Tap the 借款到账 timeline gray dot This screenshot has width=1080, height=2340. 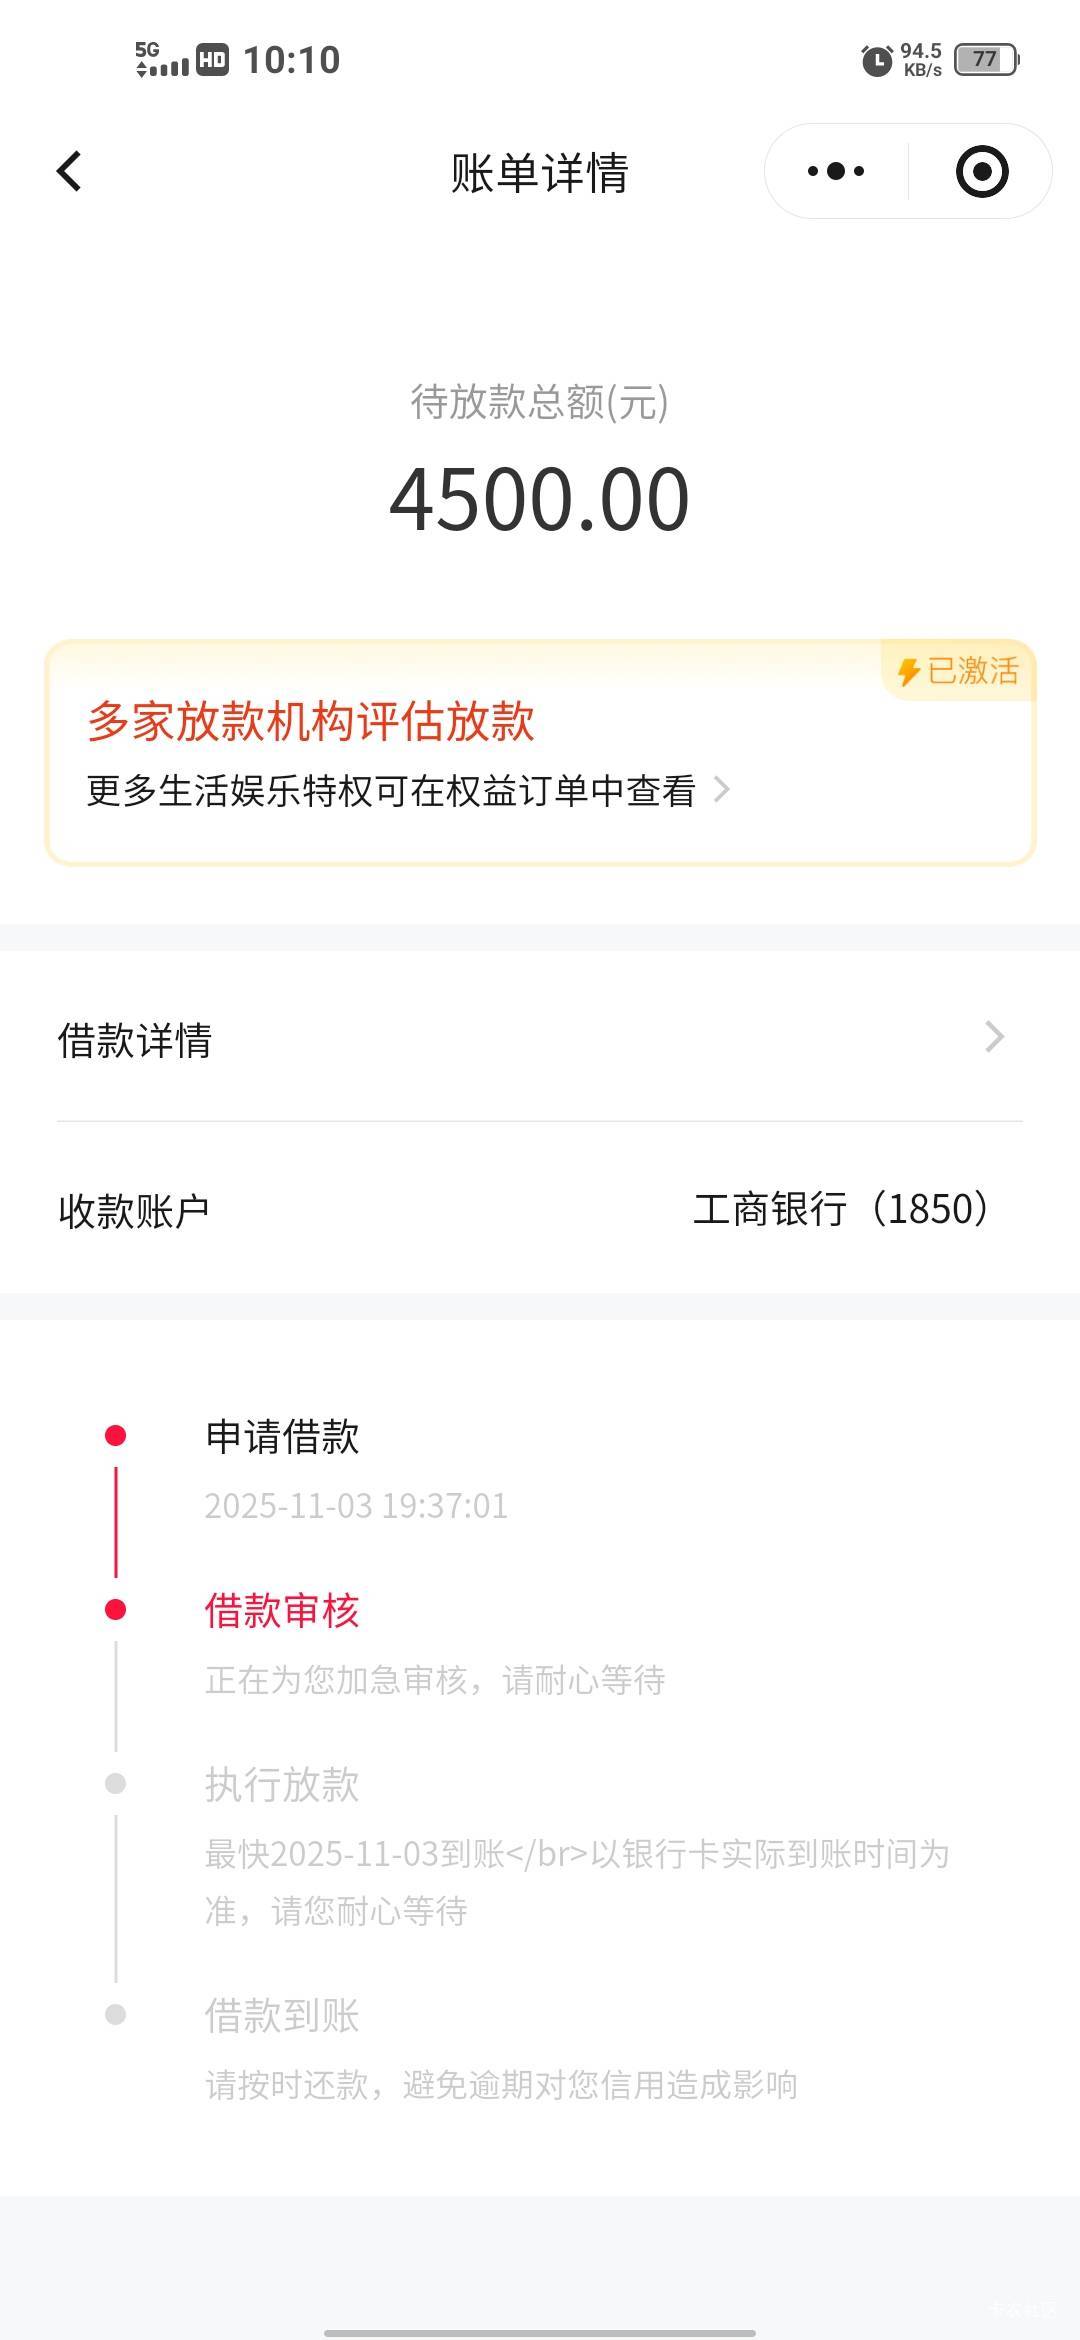click(x=116, y=2014)
